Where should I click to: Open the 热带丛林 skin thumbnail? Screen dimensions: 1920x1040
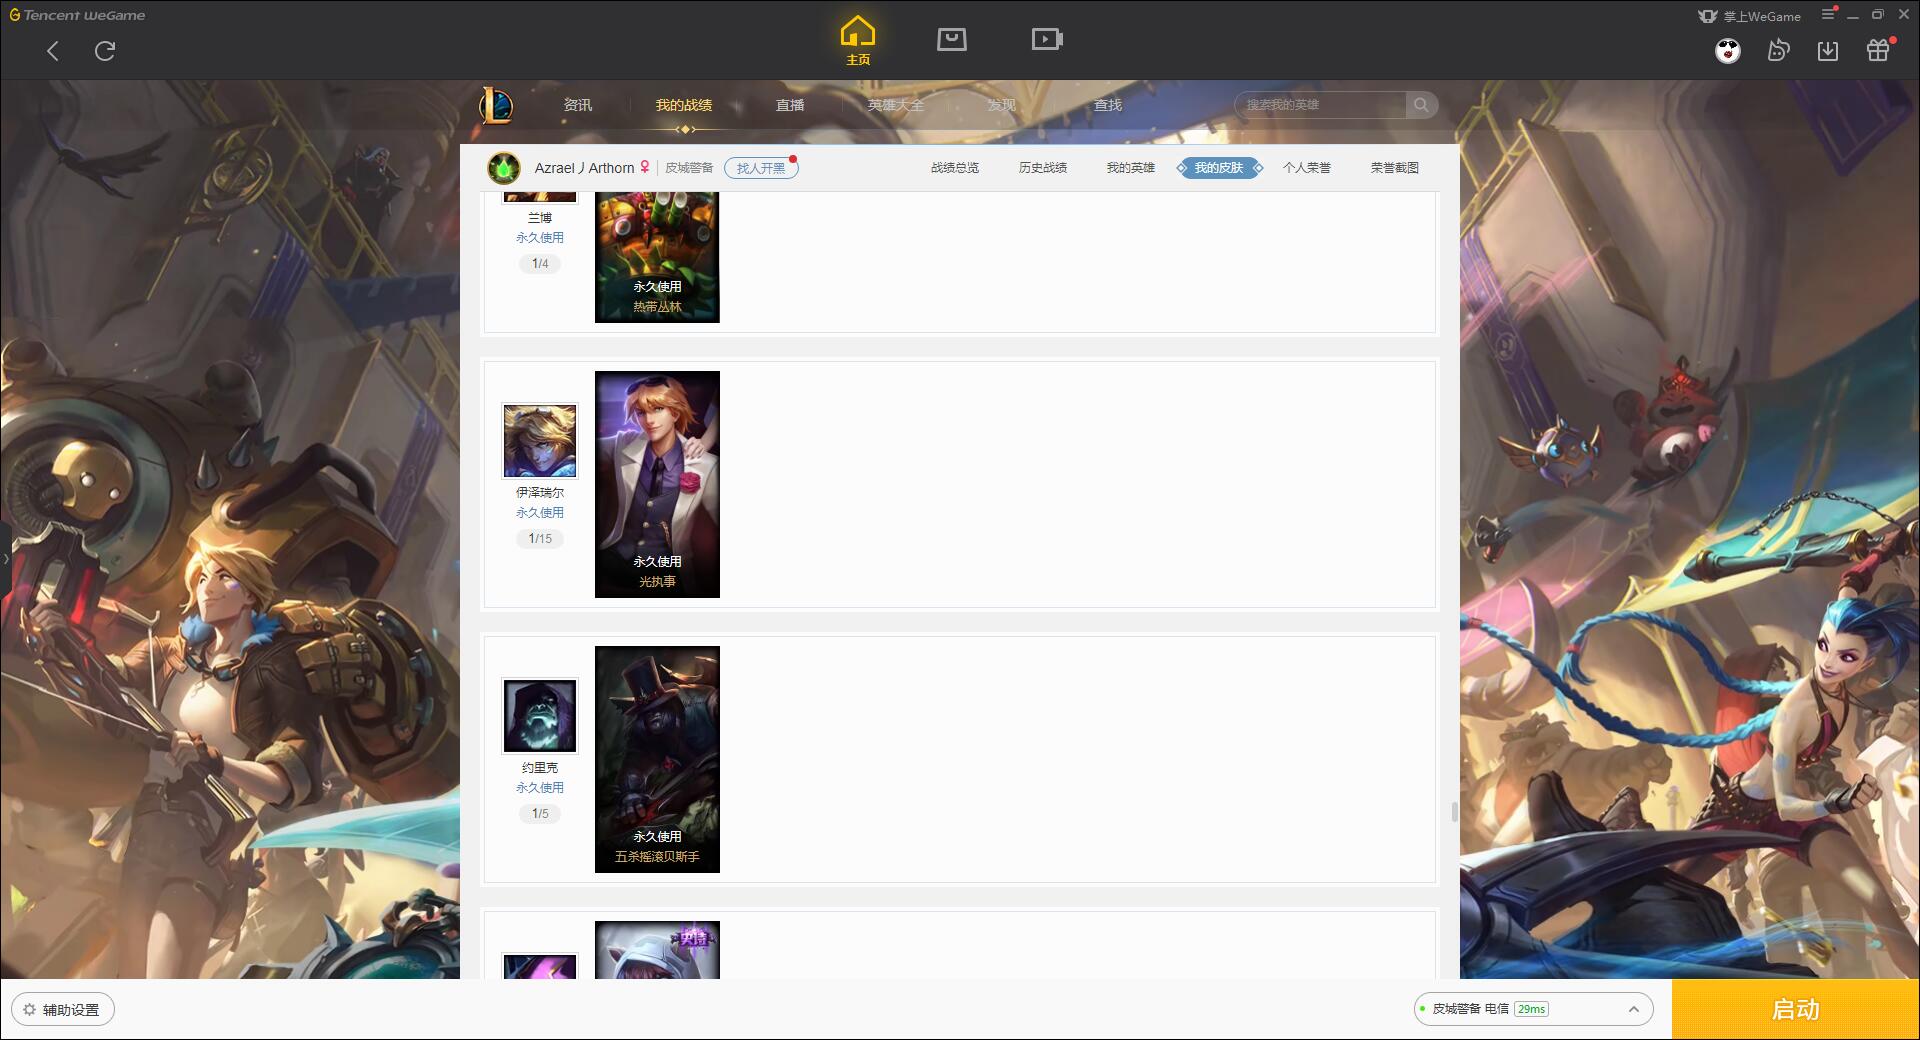click(657, 257)
